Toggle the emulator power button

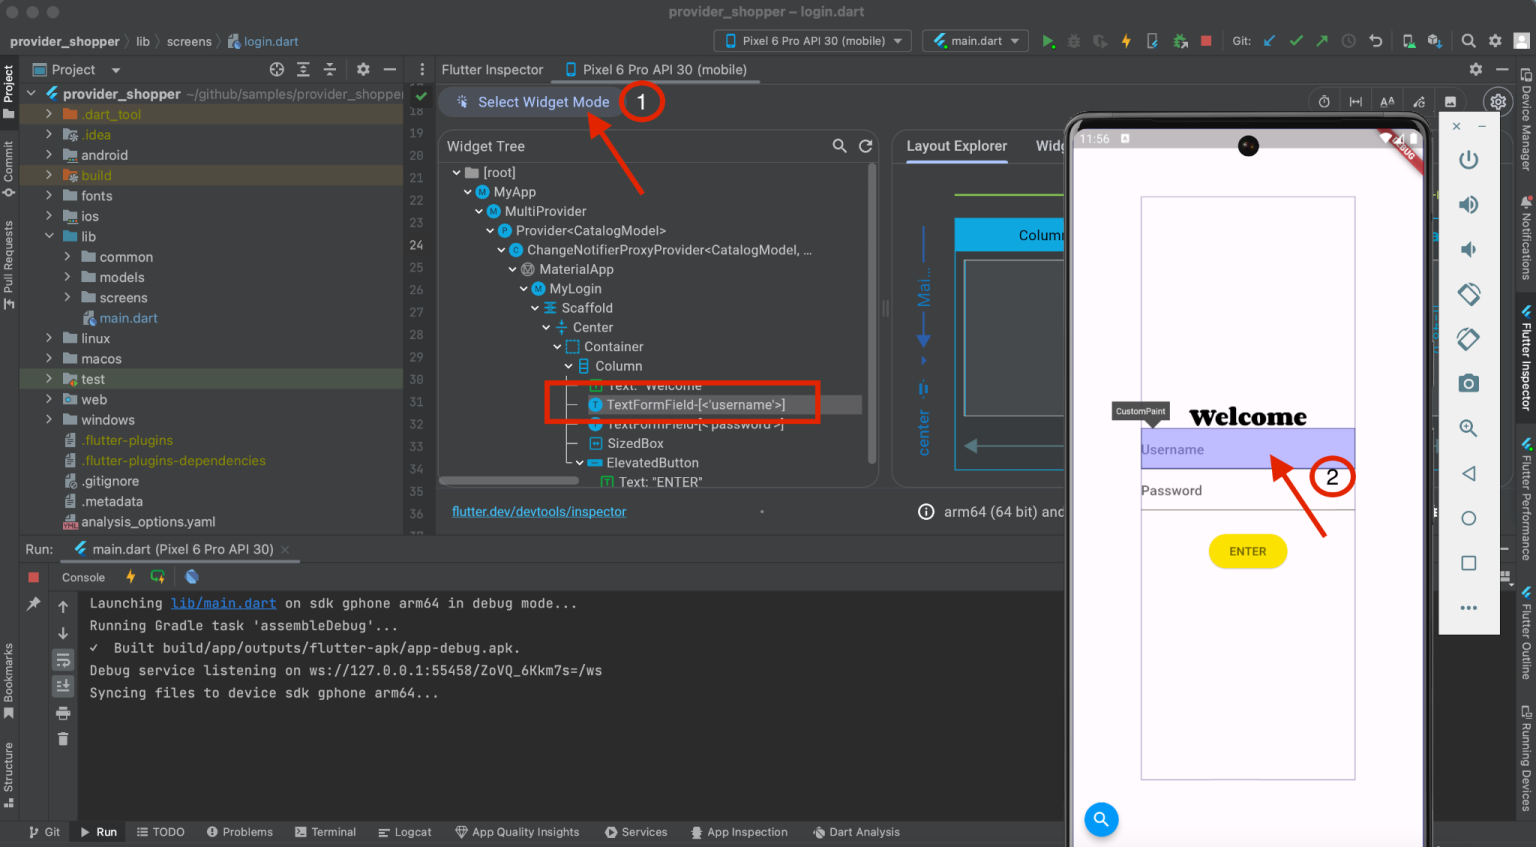pos(1468,160)
